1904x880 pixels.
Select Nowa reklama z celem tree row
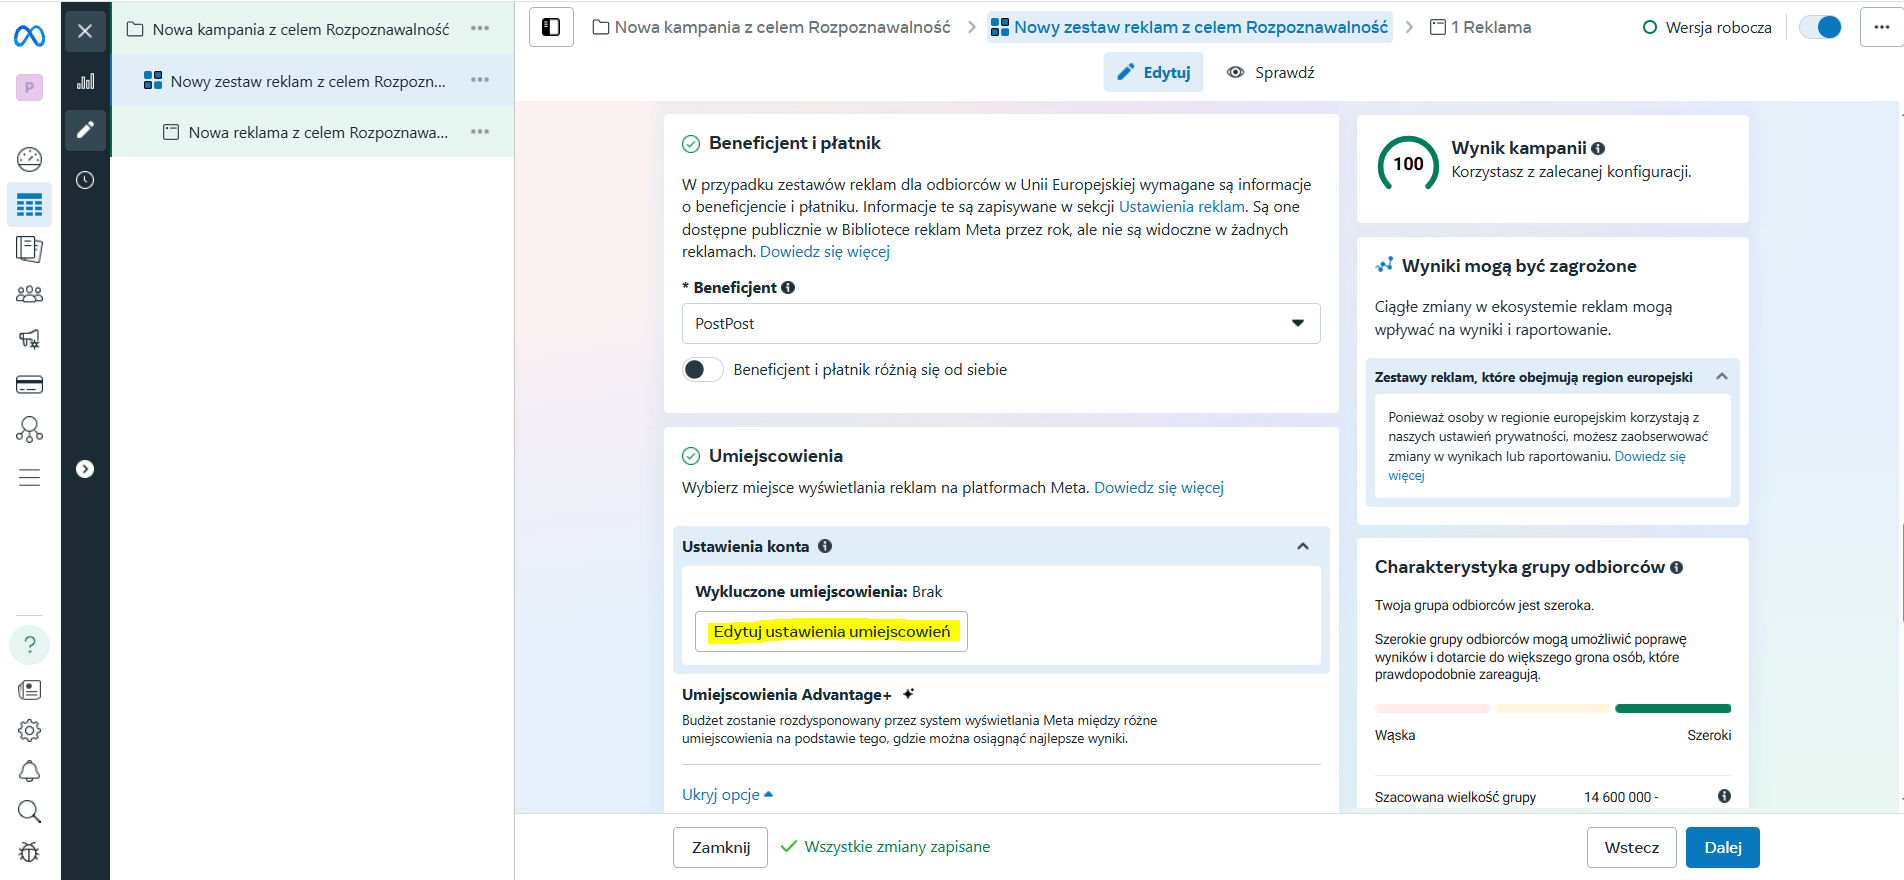312,132
